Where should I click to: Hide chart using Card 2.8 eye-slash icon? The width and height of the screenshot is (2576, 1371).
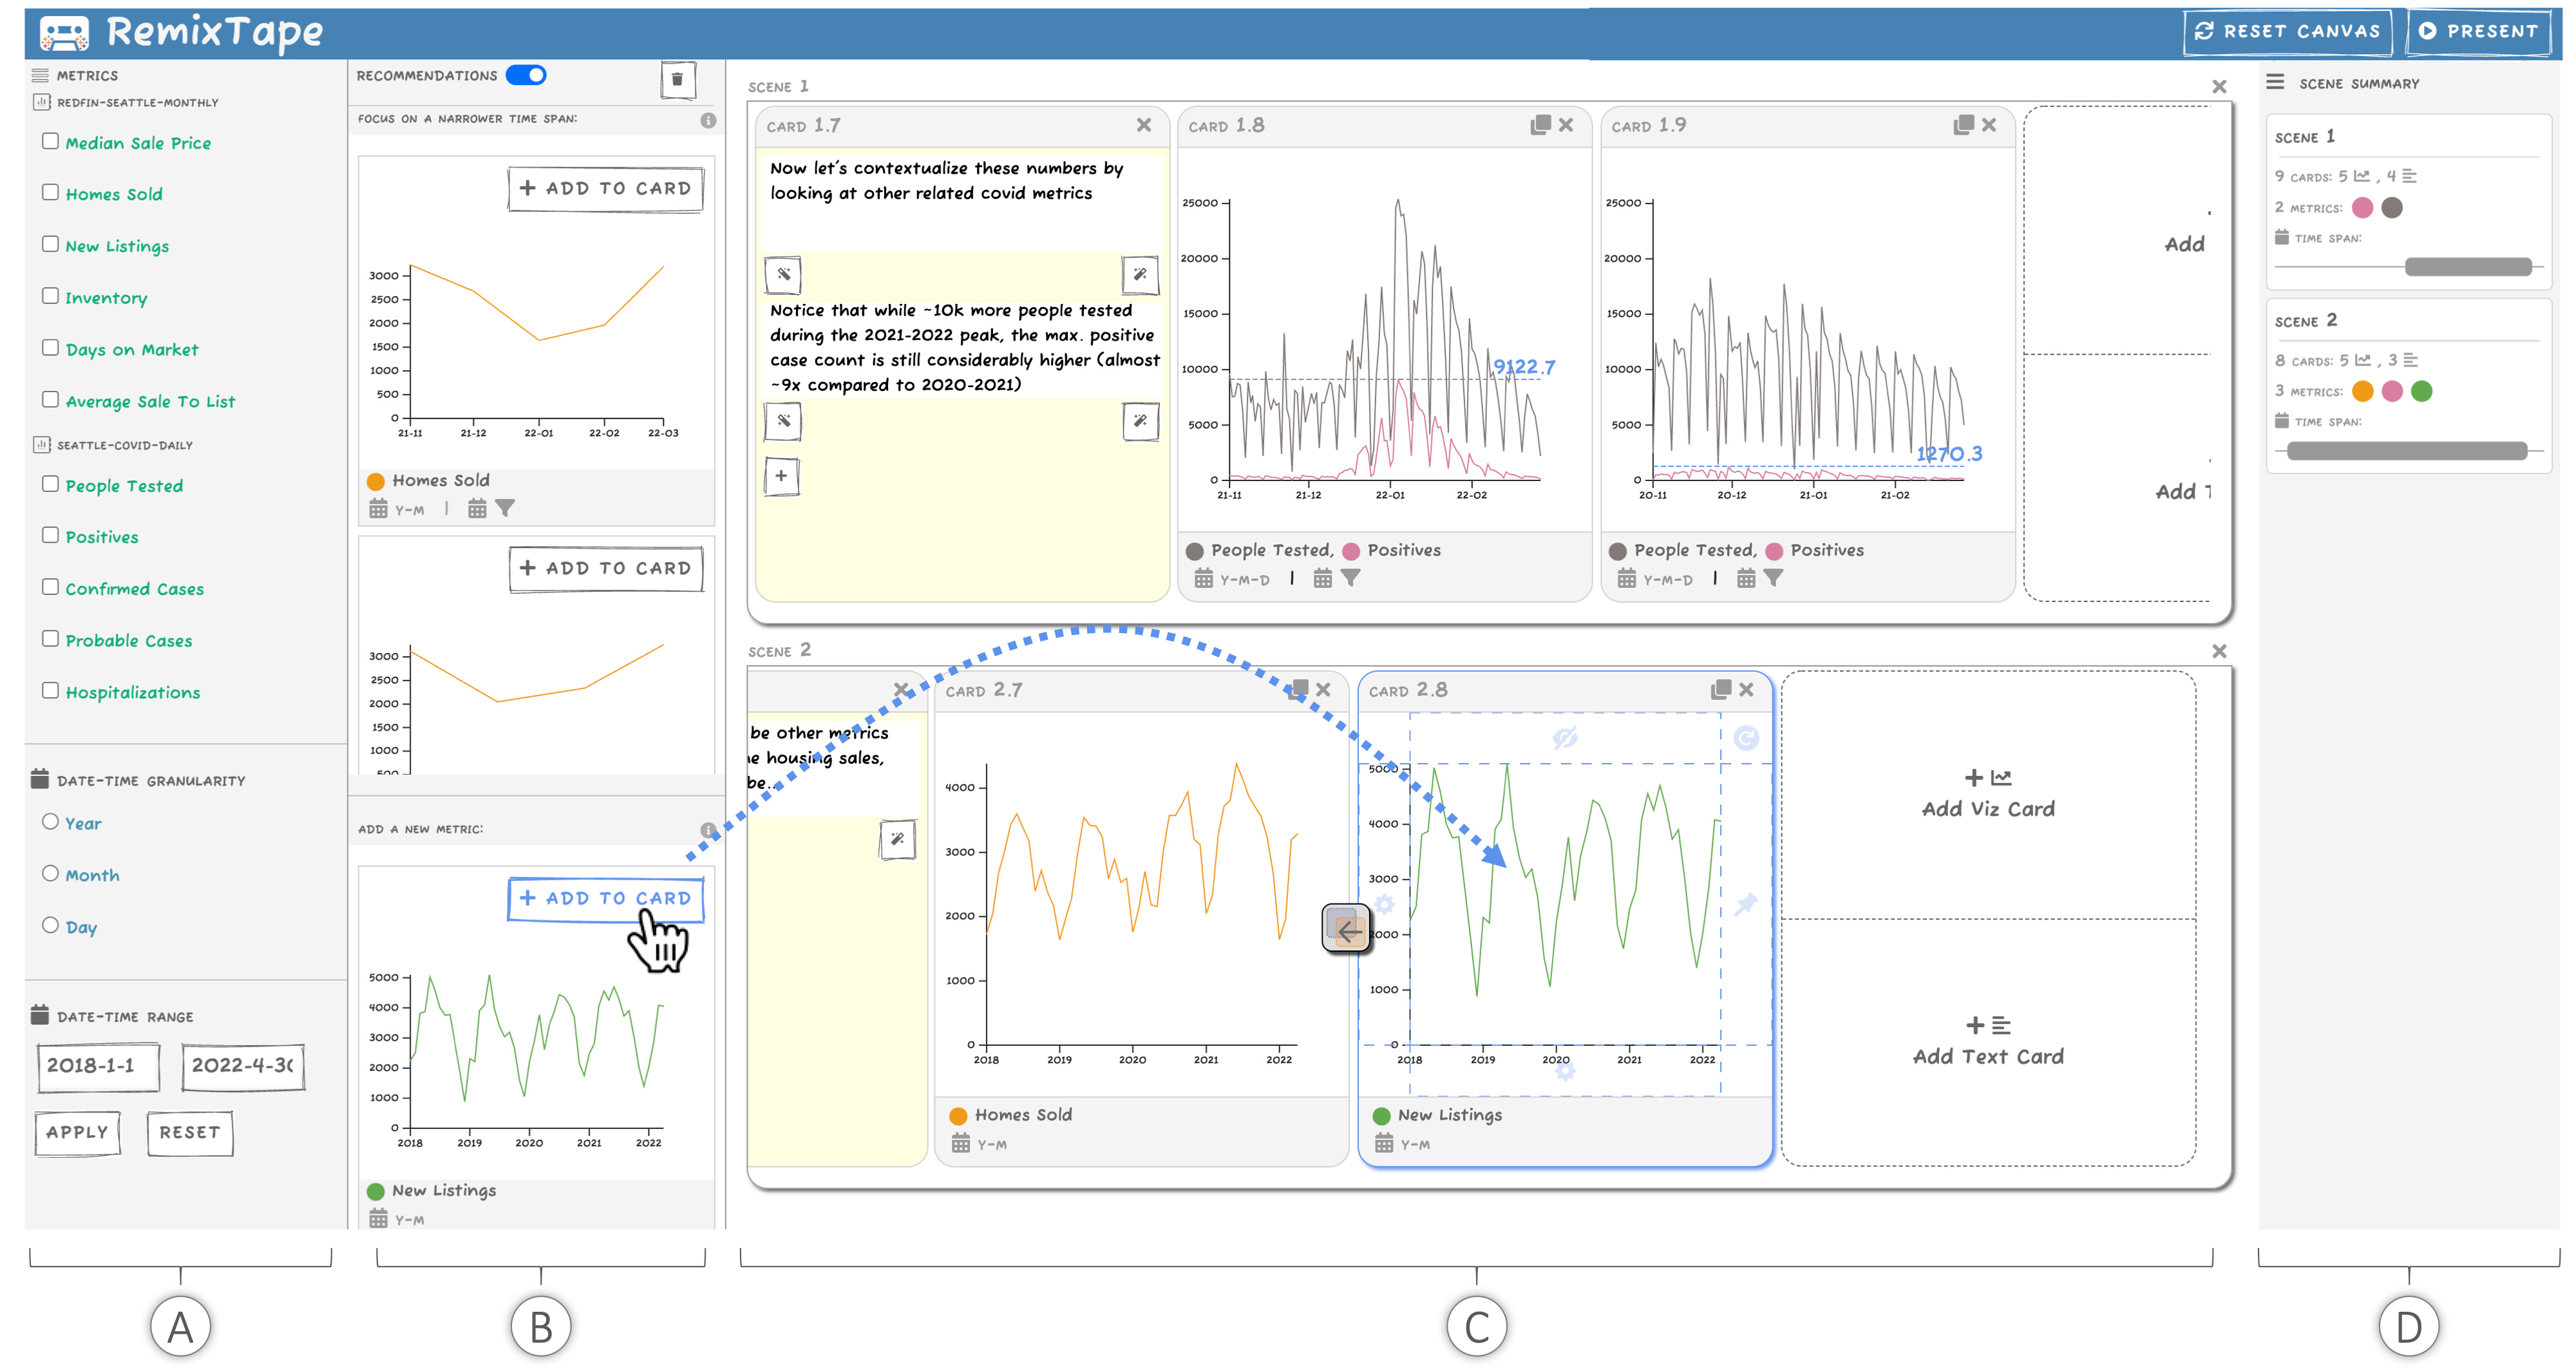pos(1565,738)
